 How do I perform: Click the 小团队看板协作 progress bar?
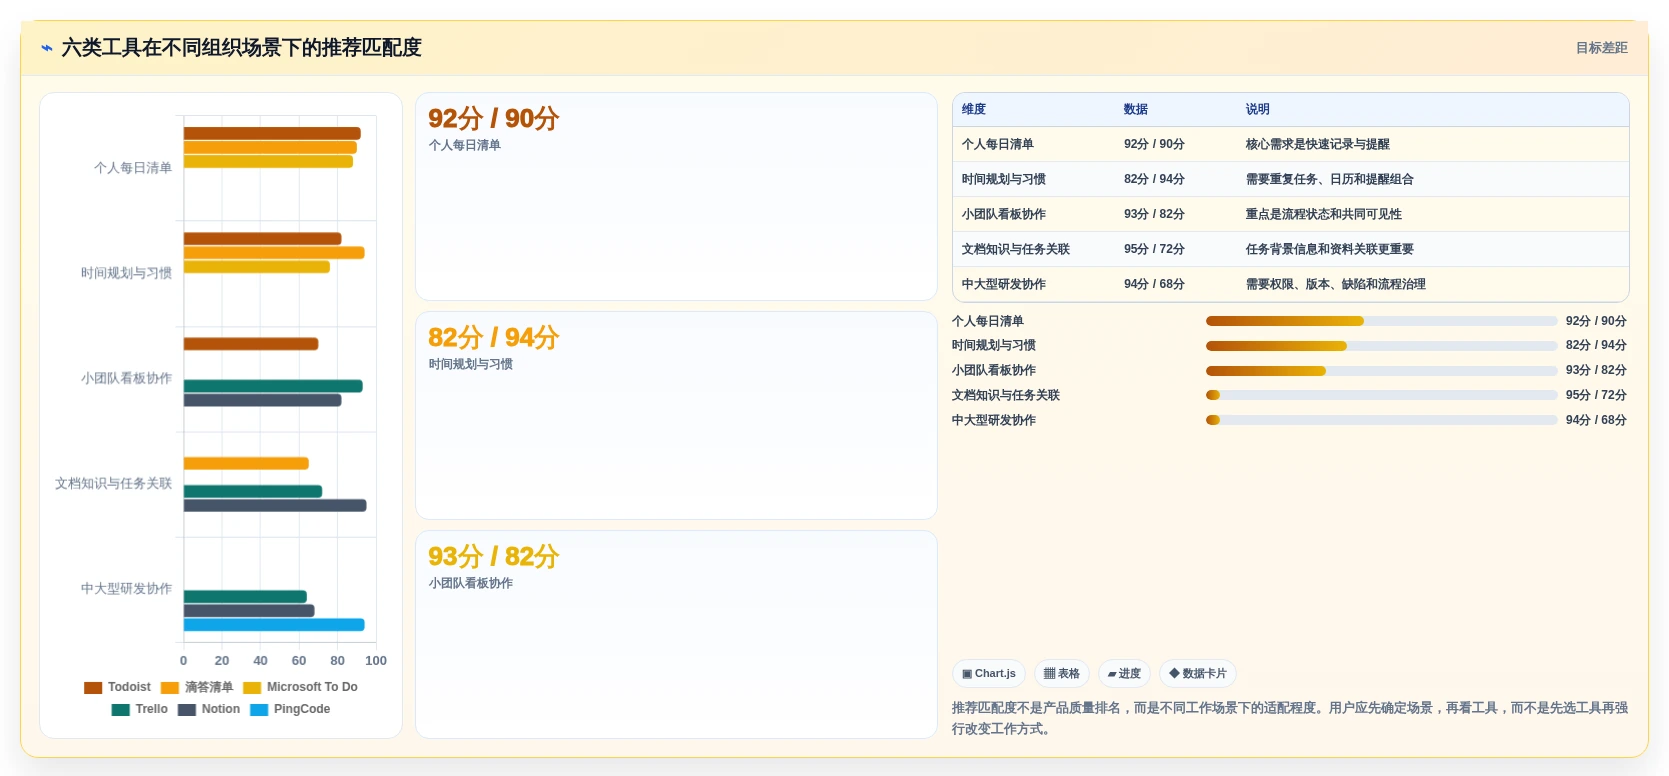(x=1381, y=371)
